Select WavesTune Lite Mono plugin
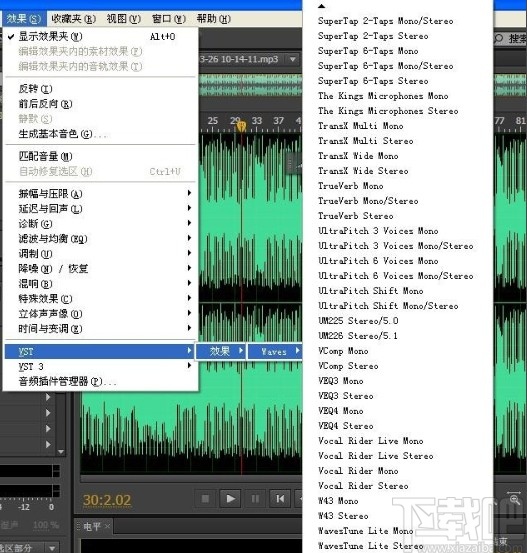 click(x=365, y=531)
